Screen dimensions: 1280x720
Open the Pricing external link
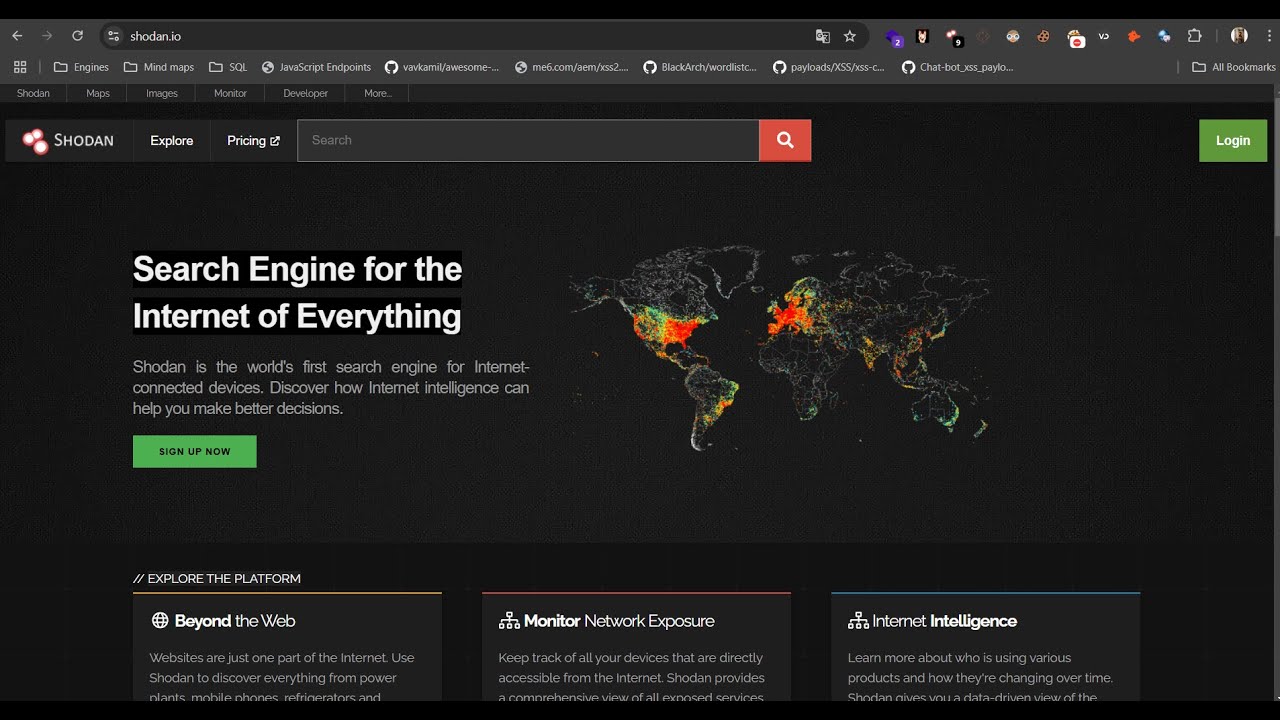point(253,141)
